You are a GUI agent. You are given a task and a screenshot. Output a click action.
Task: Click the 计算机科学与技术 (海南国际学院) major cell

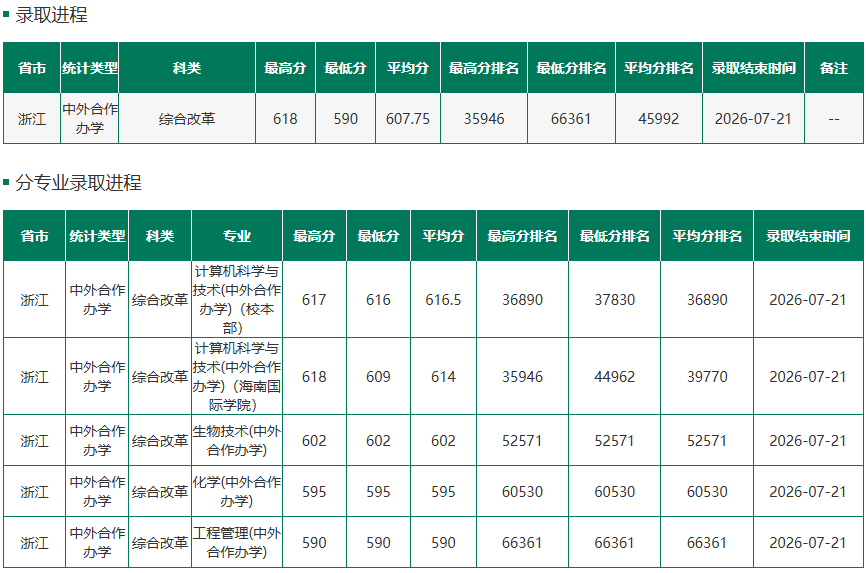tap(237, 376)
